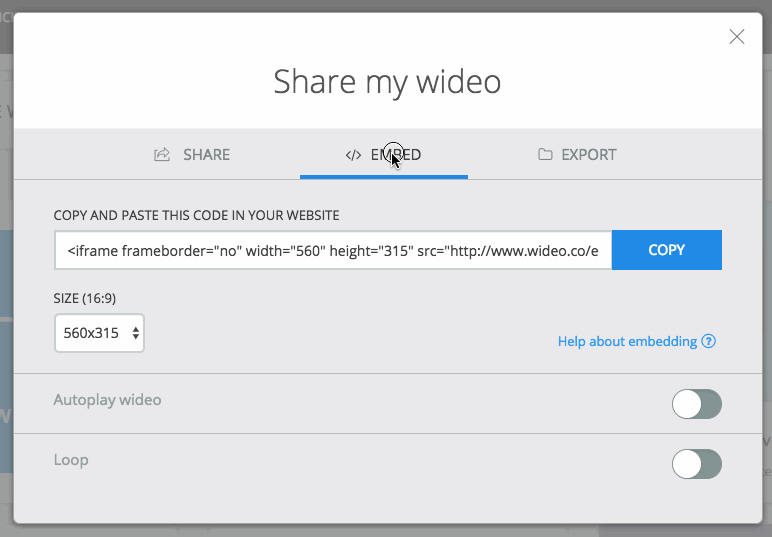Switch to the SHARE tab
Image resolution: width=772 pixels, height=537 pixels.
click(x=206, y=155)
